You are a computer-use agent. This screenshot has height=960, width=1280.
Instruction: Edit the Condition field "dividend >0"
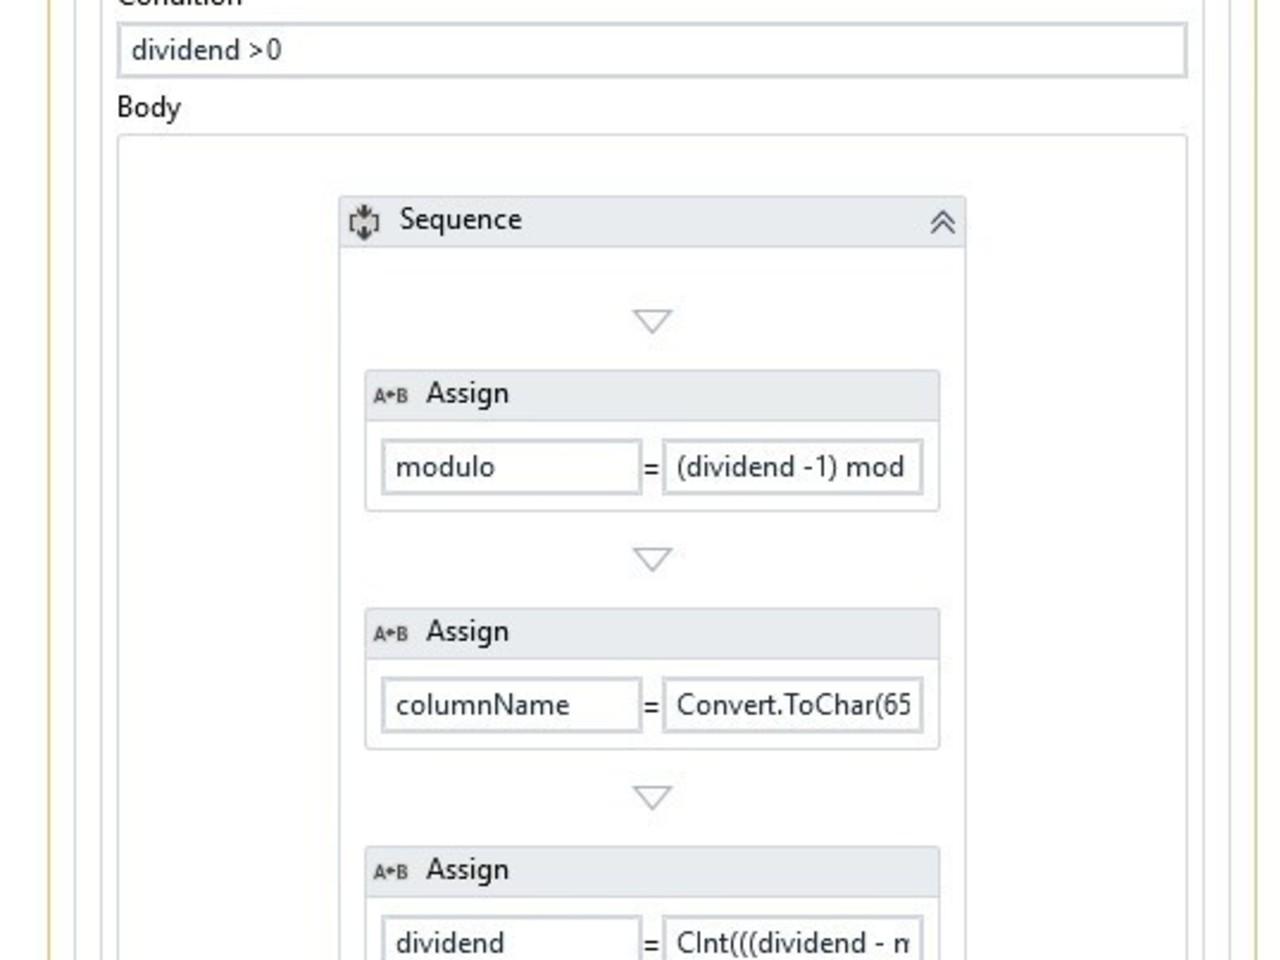pos(652,50)
